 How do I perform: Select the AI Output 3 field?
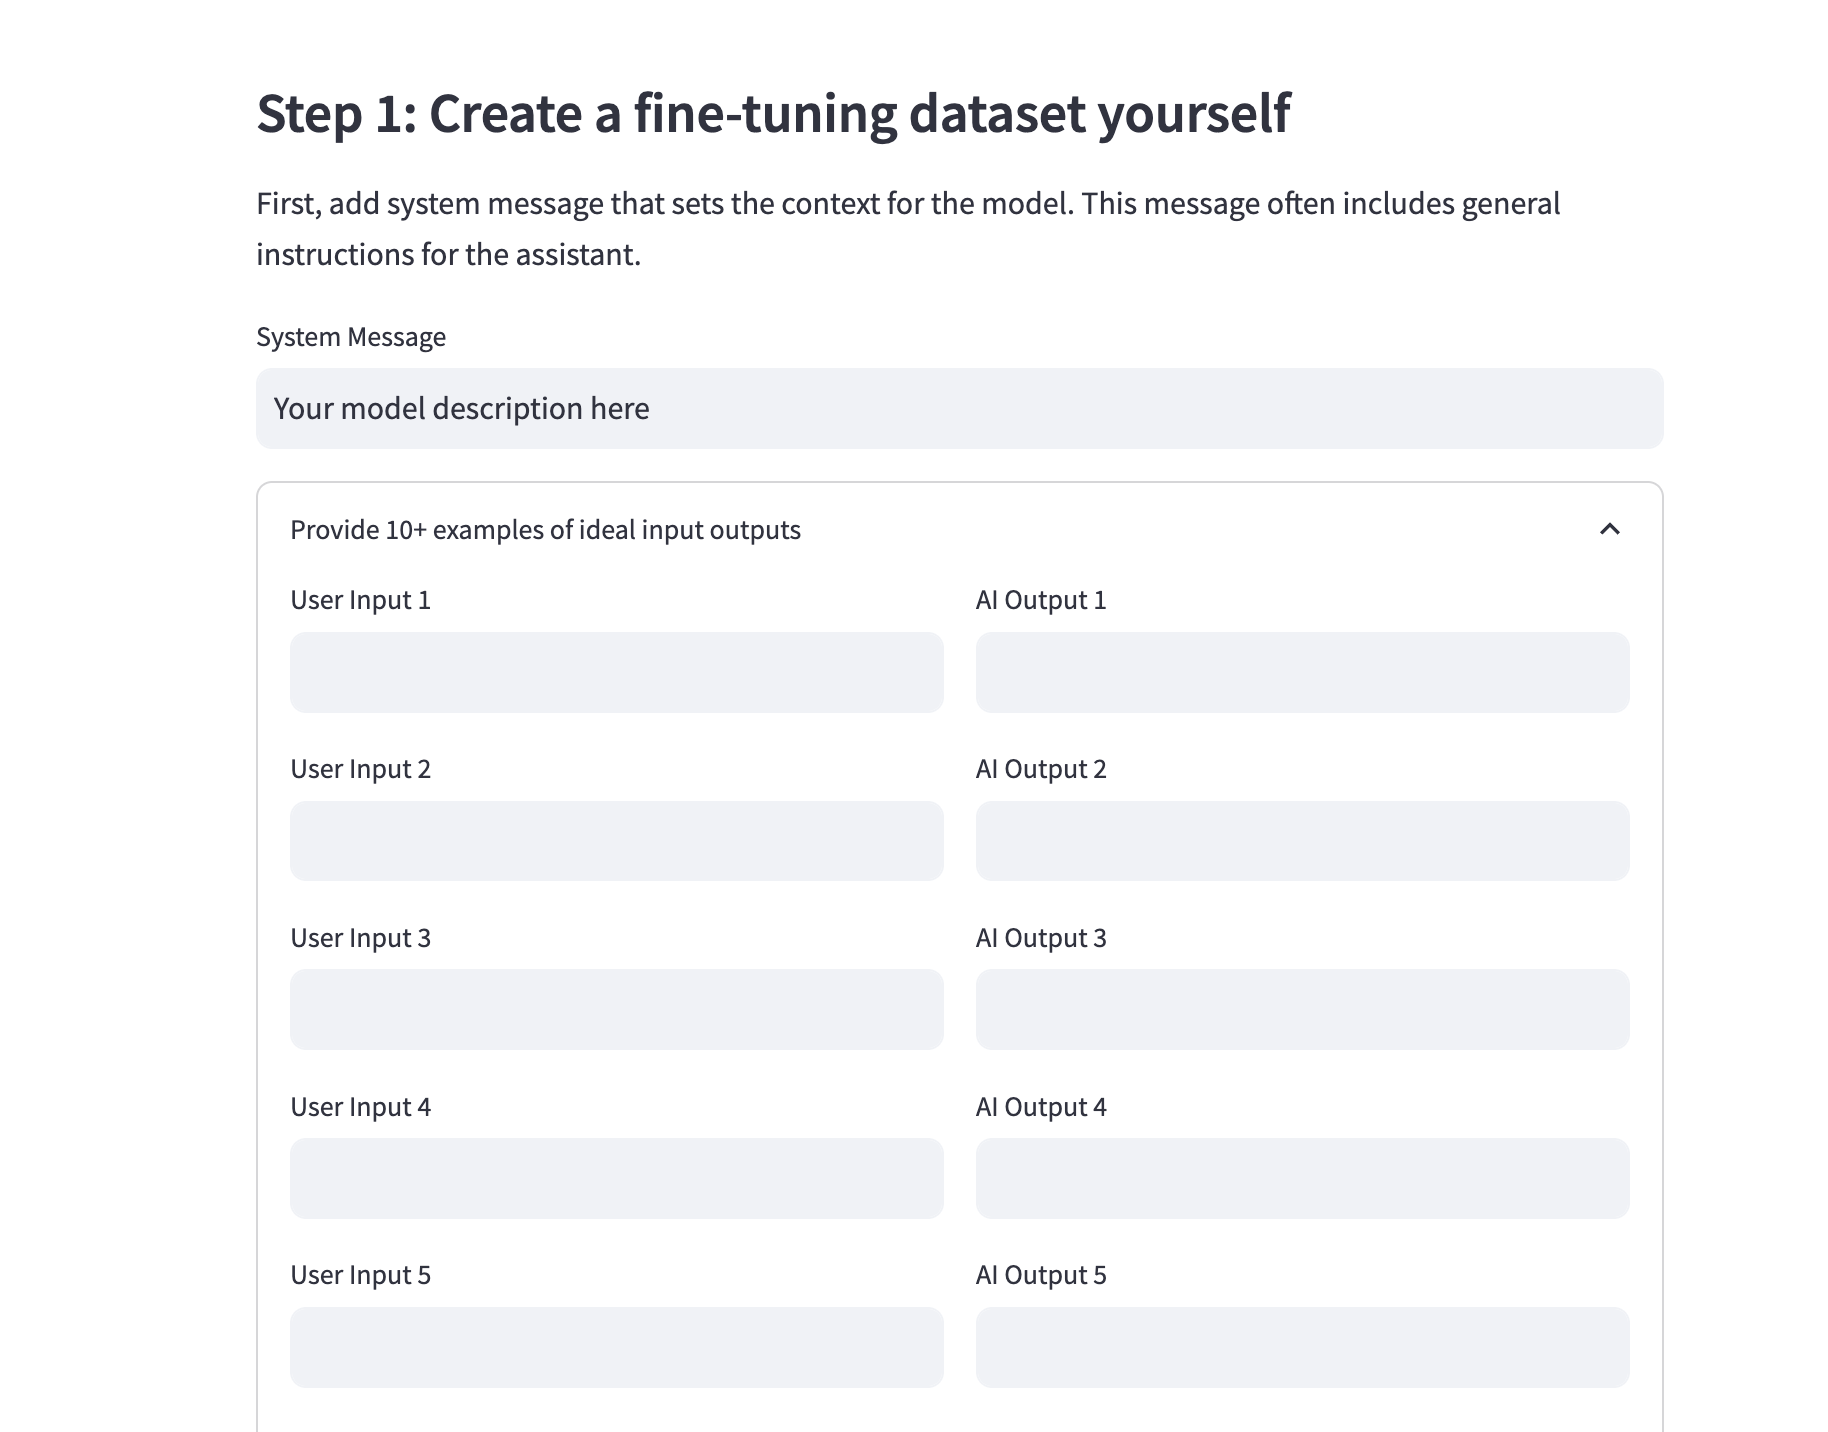pyautogui.click(x=1302, y=1009)
